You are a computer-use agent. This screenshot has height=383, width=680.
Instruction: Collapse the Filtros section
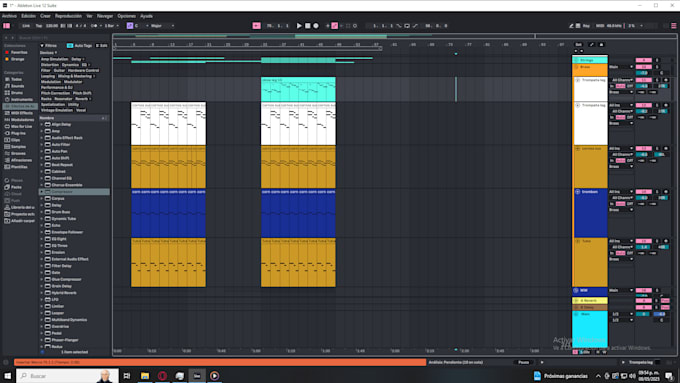coord(42,46)
